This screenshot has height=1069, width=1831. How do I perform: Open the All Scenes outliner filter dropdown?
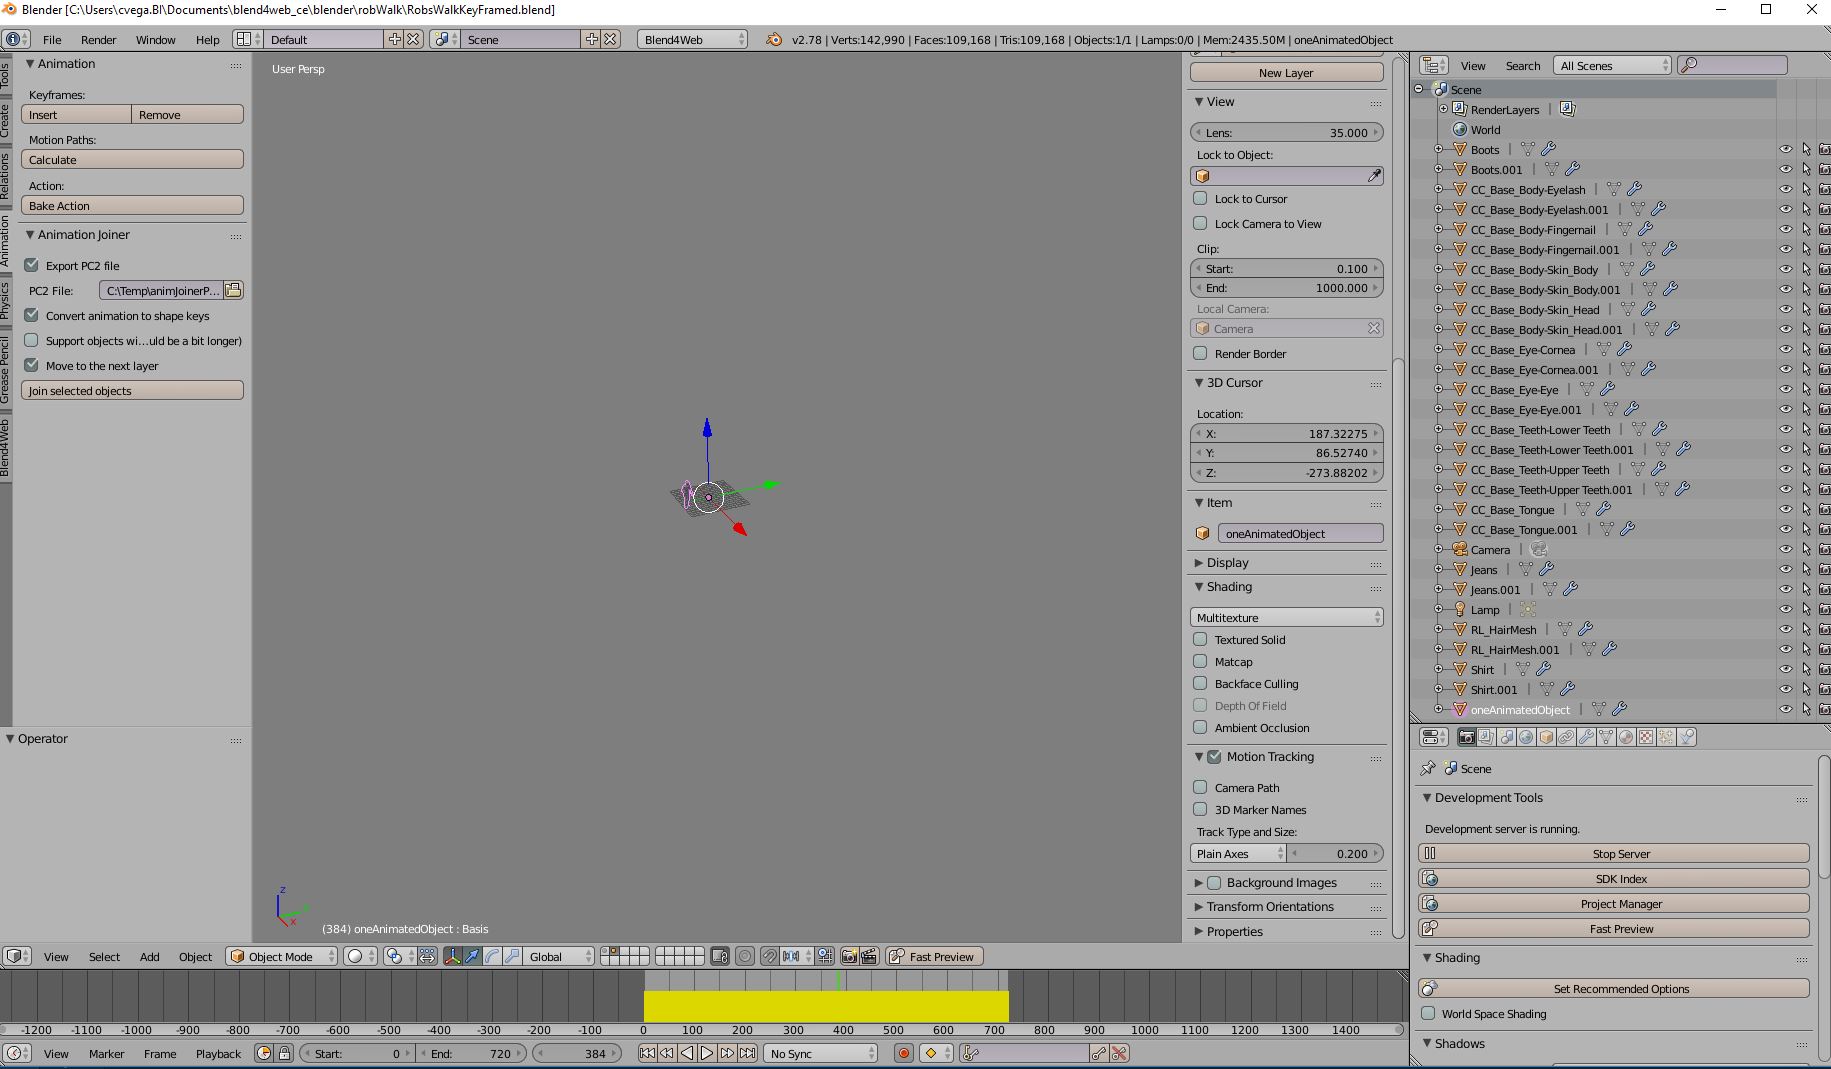[x=1612, y=65]
